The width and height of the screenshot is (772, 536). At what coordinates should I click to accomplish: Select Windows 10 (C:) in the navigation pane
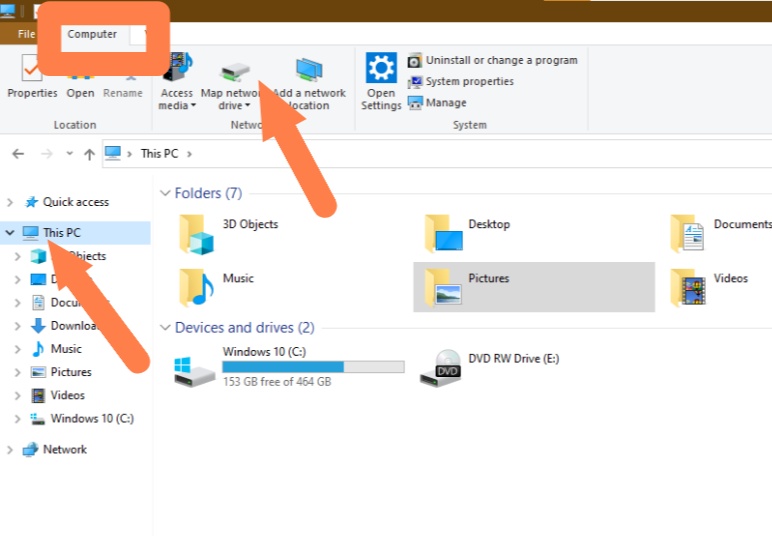coord(92,418)
